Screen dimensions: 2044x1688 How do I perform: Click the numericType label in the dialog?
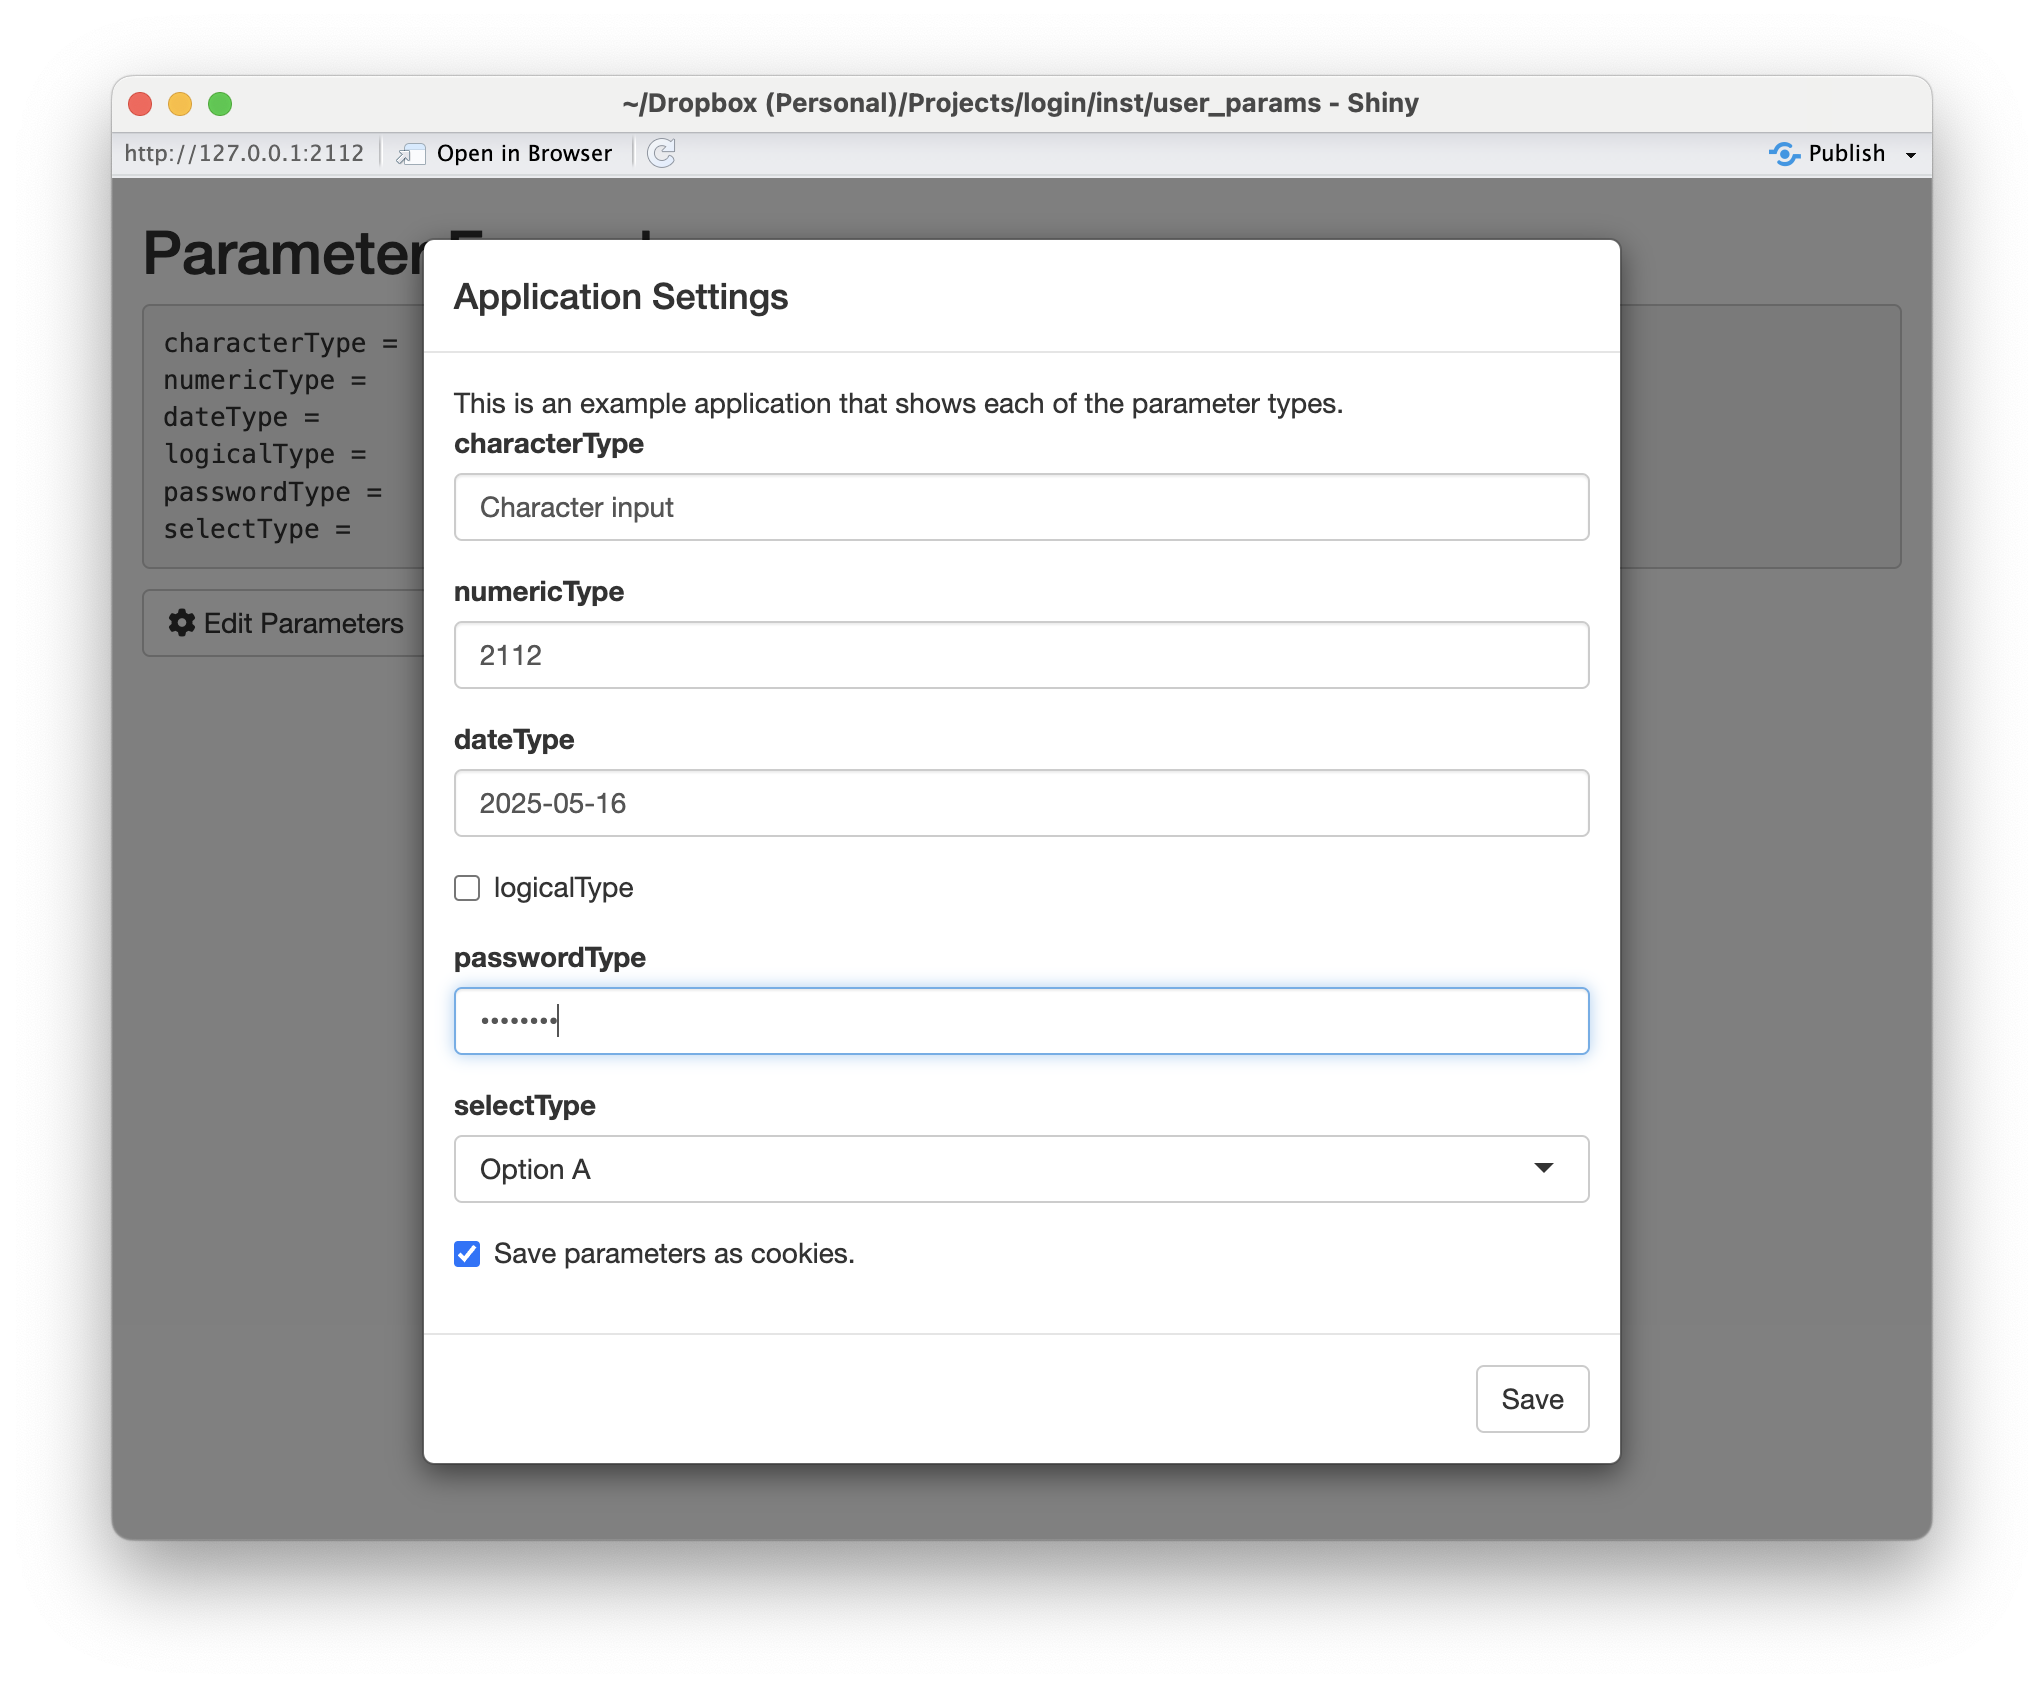click(x=539, y=591)
